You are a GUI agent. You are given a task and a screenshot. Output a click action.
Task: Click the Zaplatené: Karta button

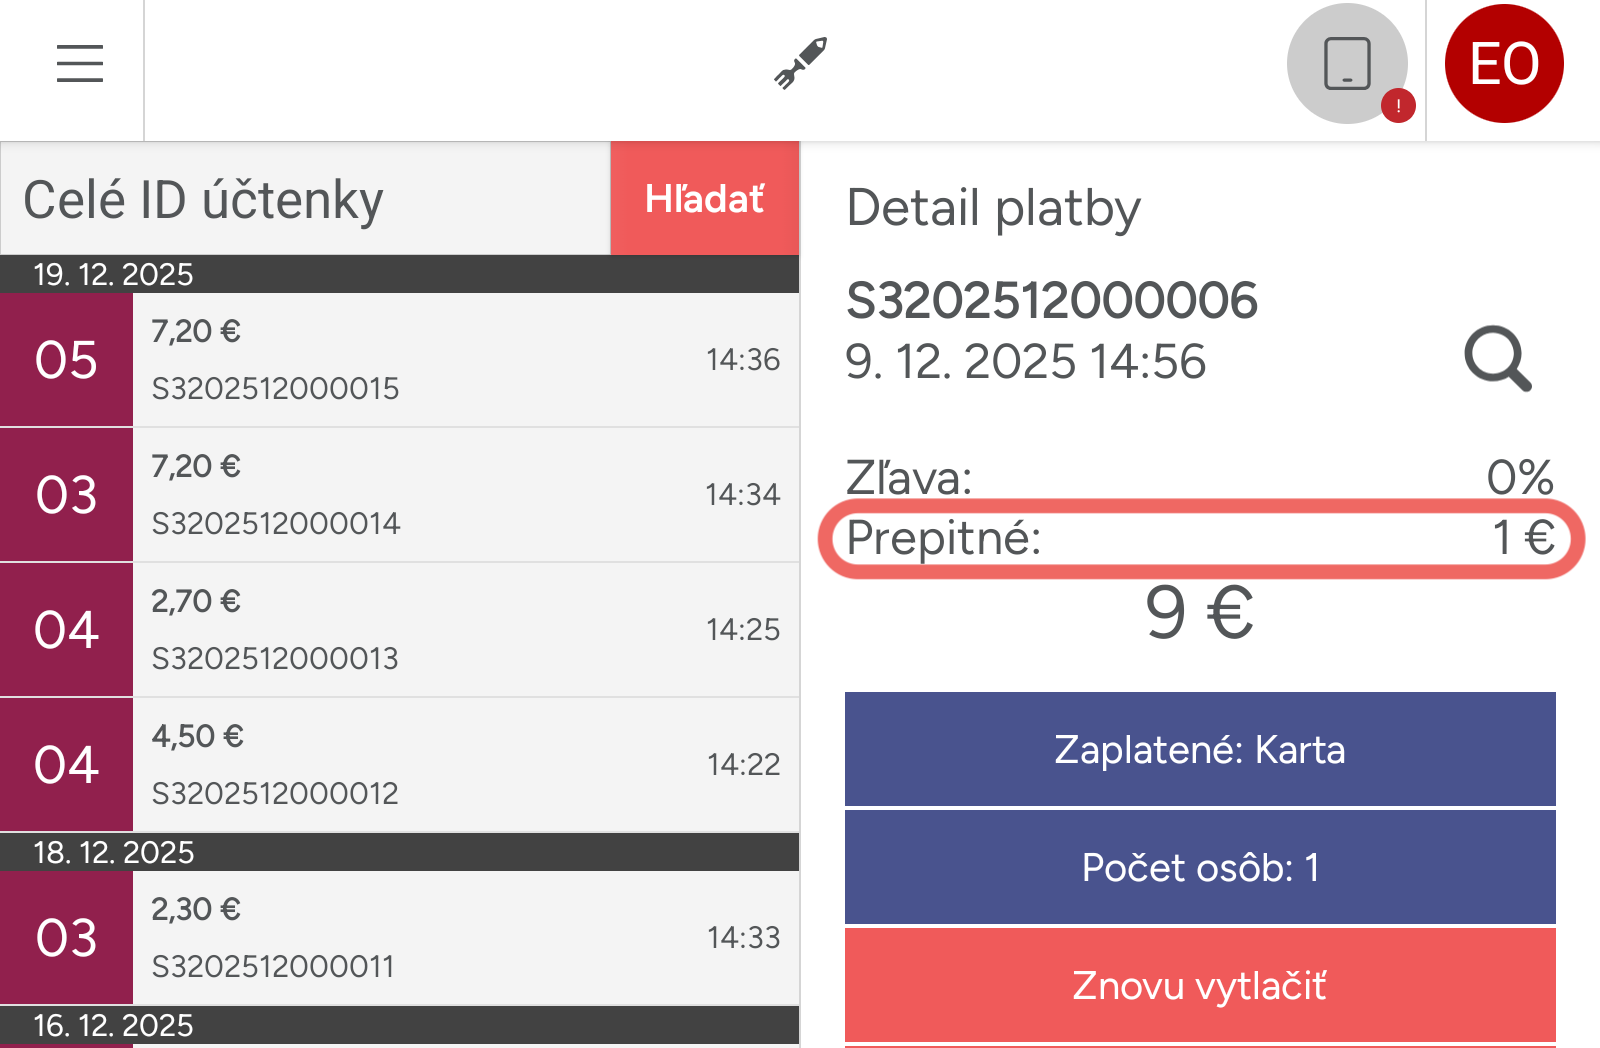1199,749
